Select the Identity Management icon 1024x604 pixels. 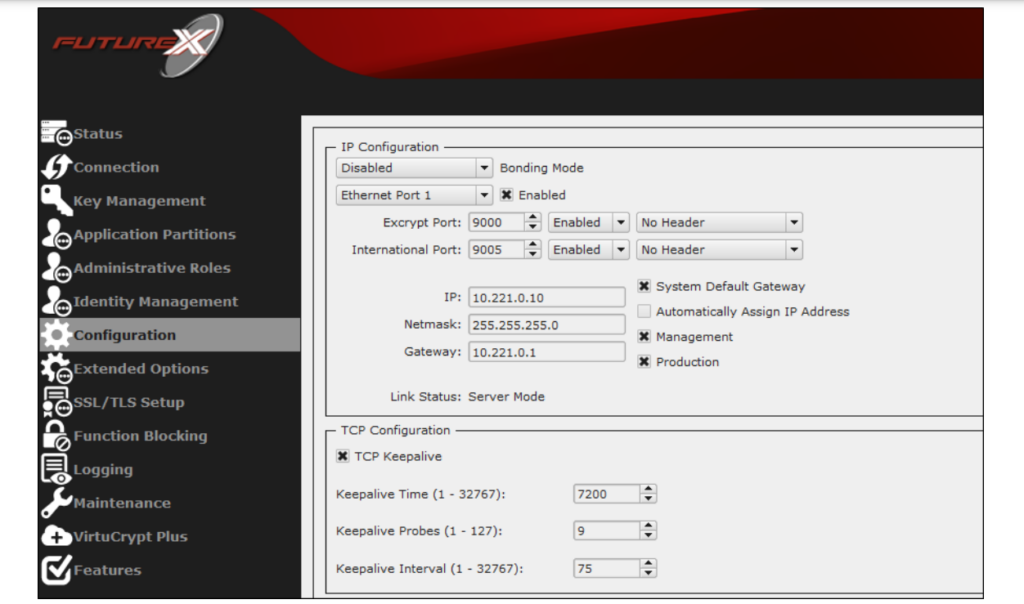(55, 301)
